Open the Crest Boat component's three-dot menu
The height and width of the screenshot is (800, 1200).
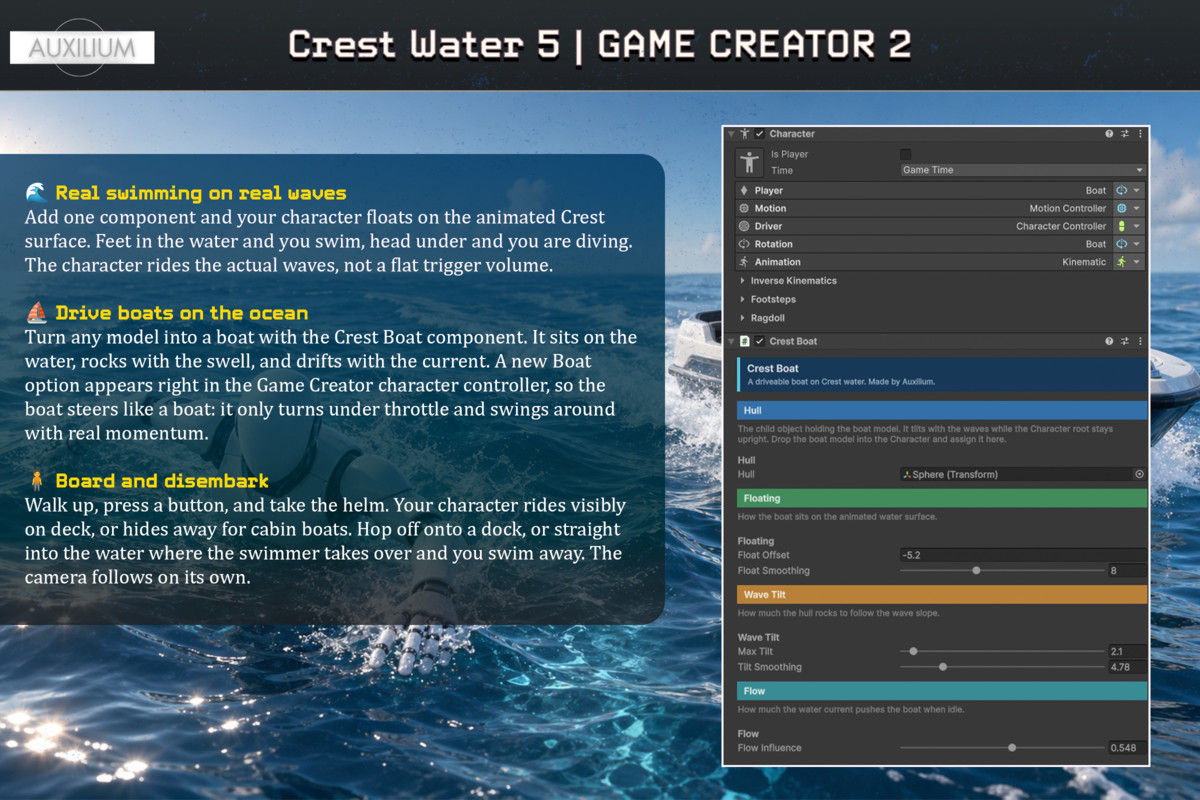tap(1140, 342)
